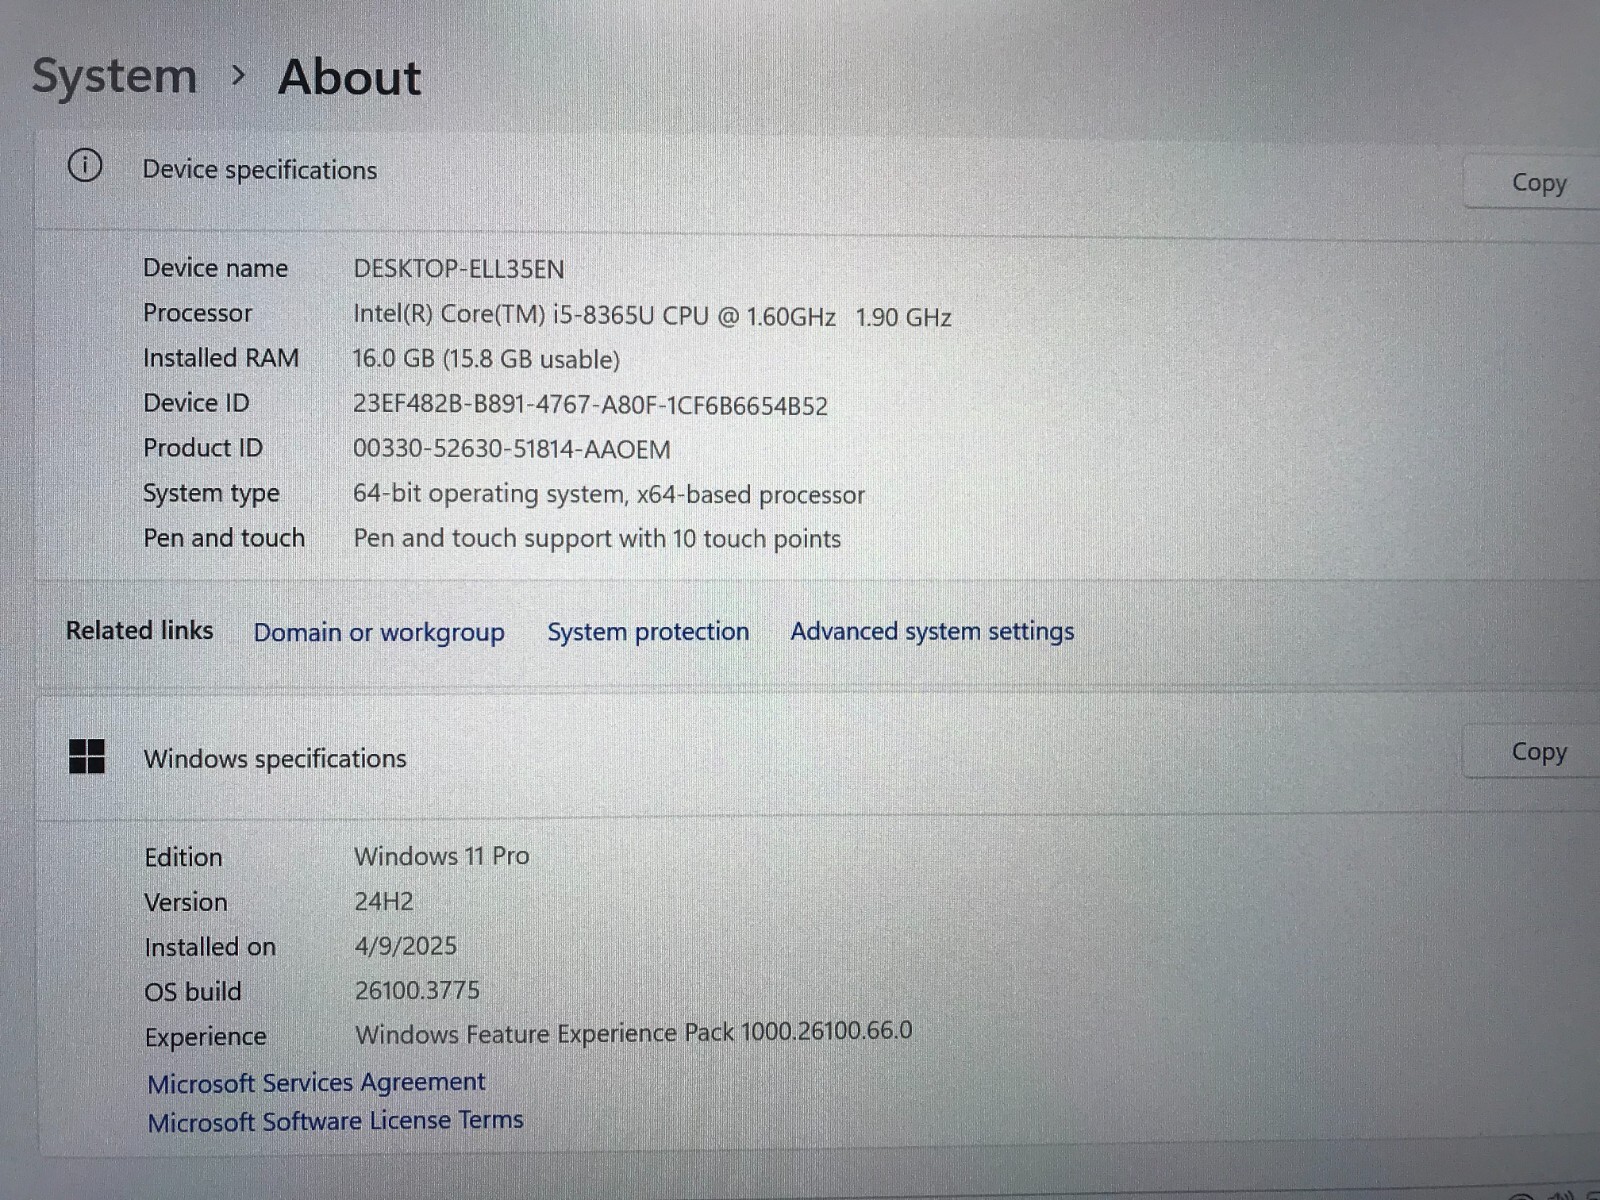Go back to System in breadcrumb
The height and width of the screenshot is (1200, 1600).
[x=114, y=76]
